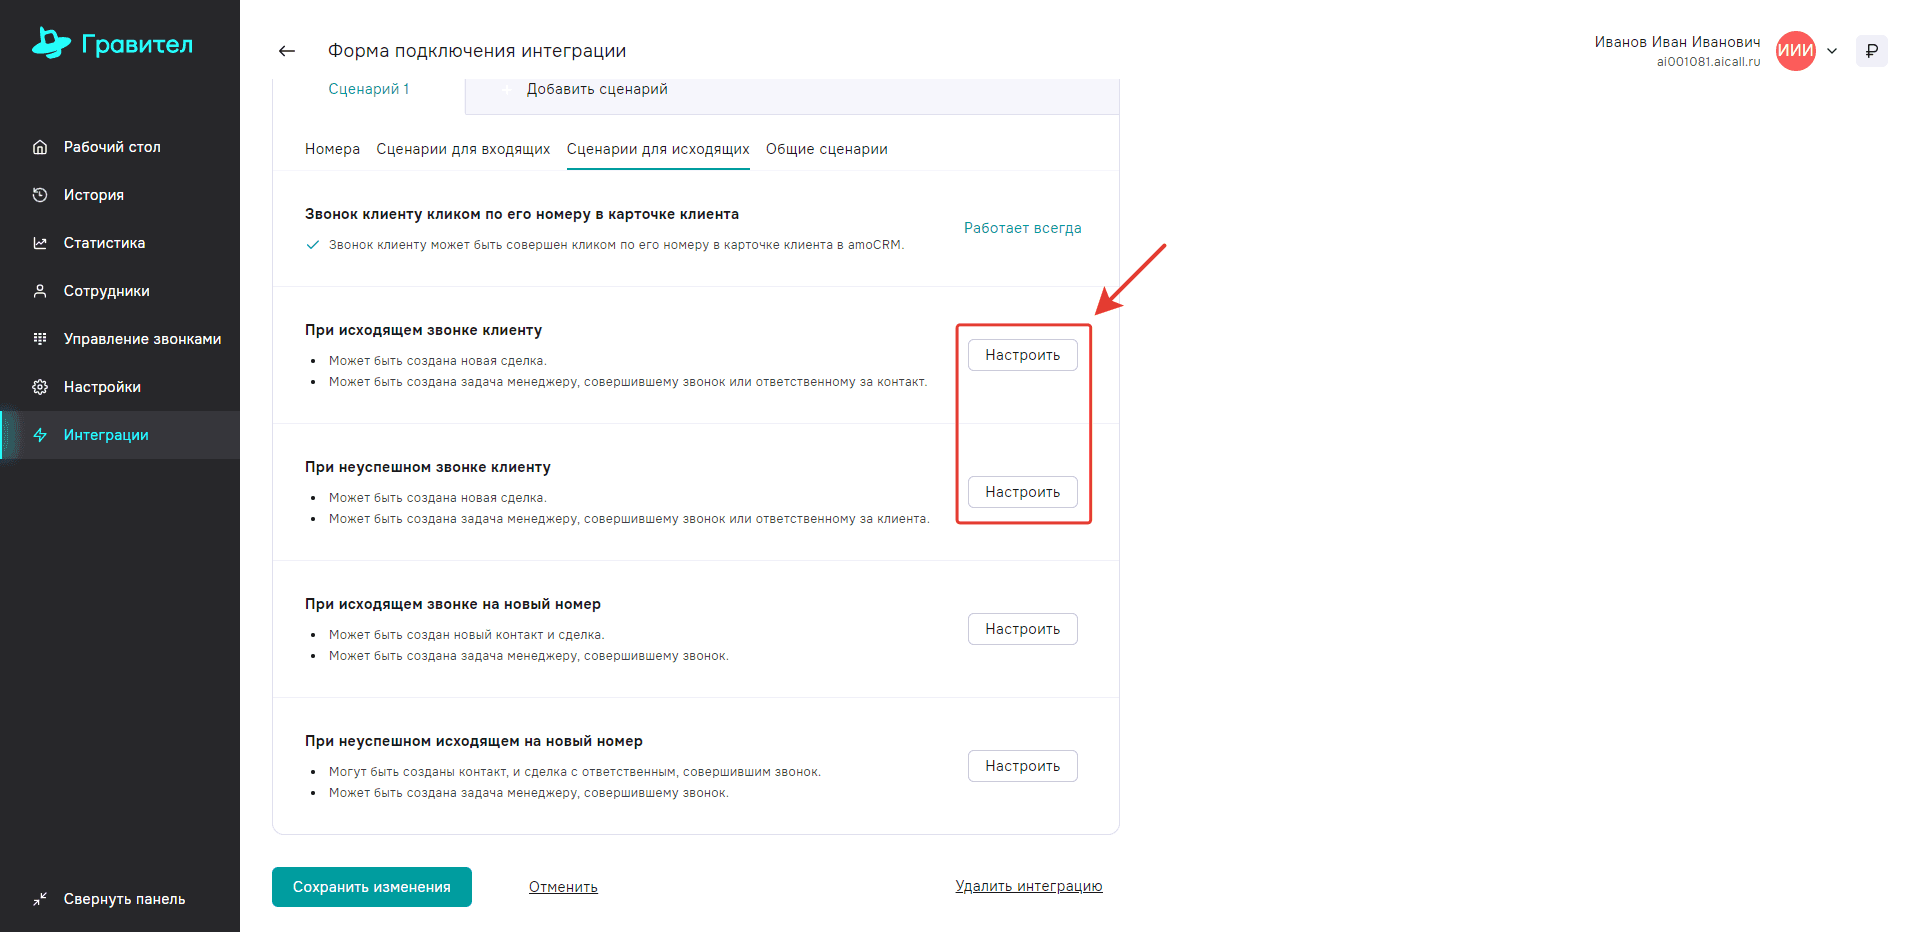Open the Настройки gear icon
This screenshot has height=932, width=1909.
click(x=40, y=387)
